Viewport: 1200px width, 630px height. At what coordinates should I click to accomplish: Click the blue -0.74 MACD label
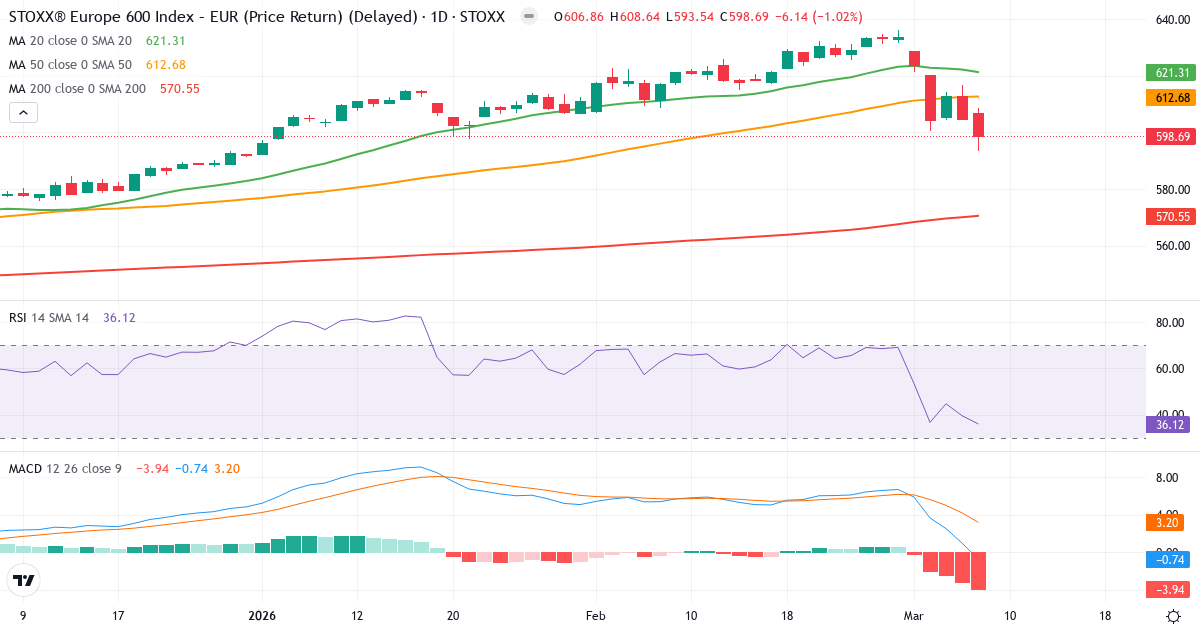point(1166,561)
